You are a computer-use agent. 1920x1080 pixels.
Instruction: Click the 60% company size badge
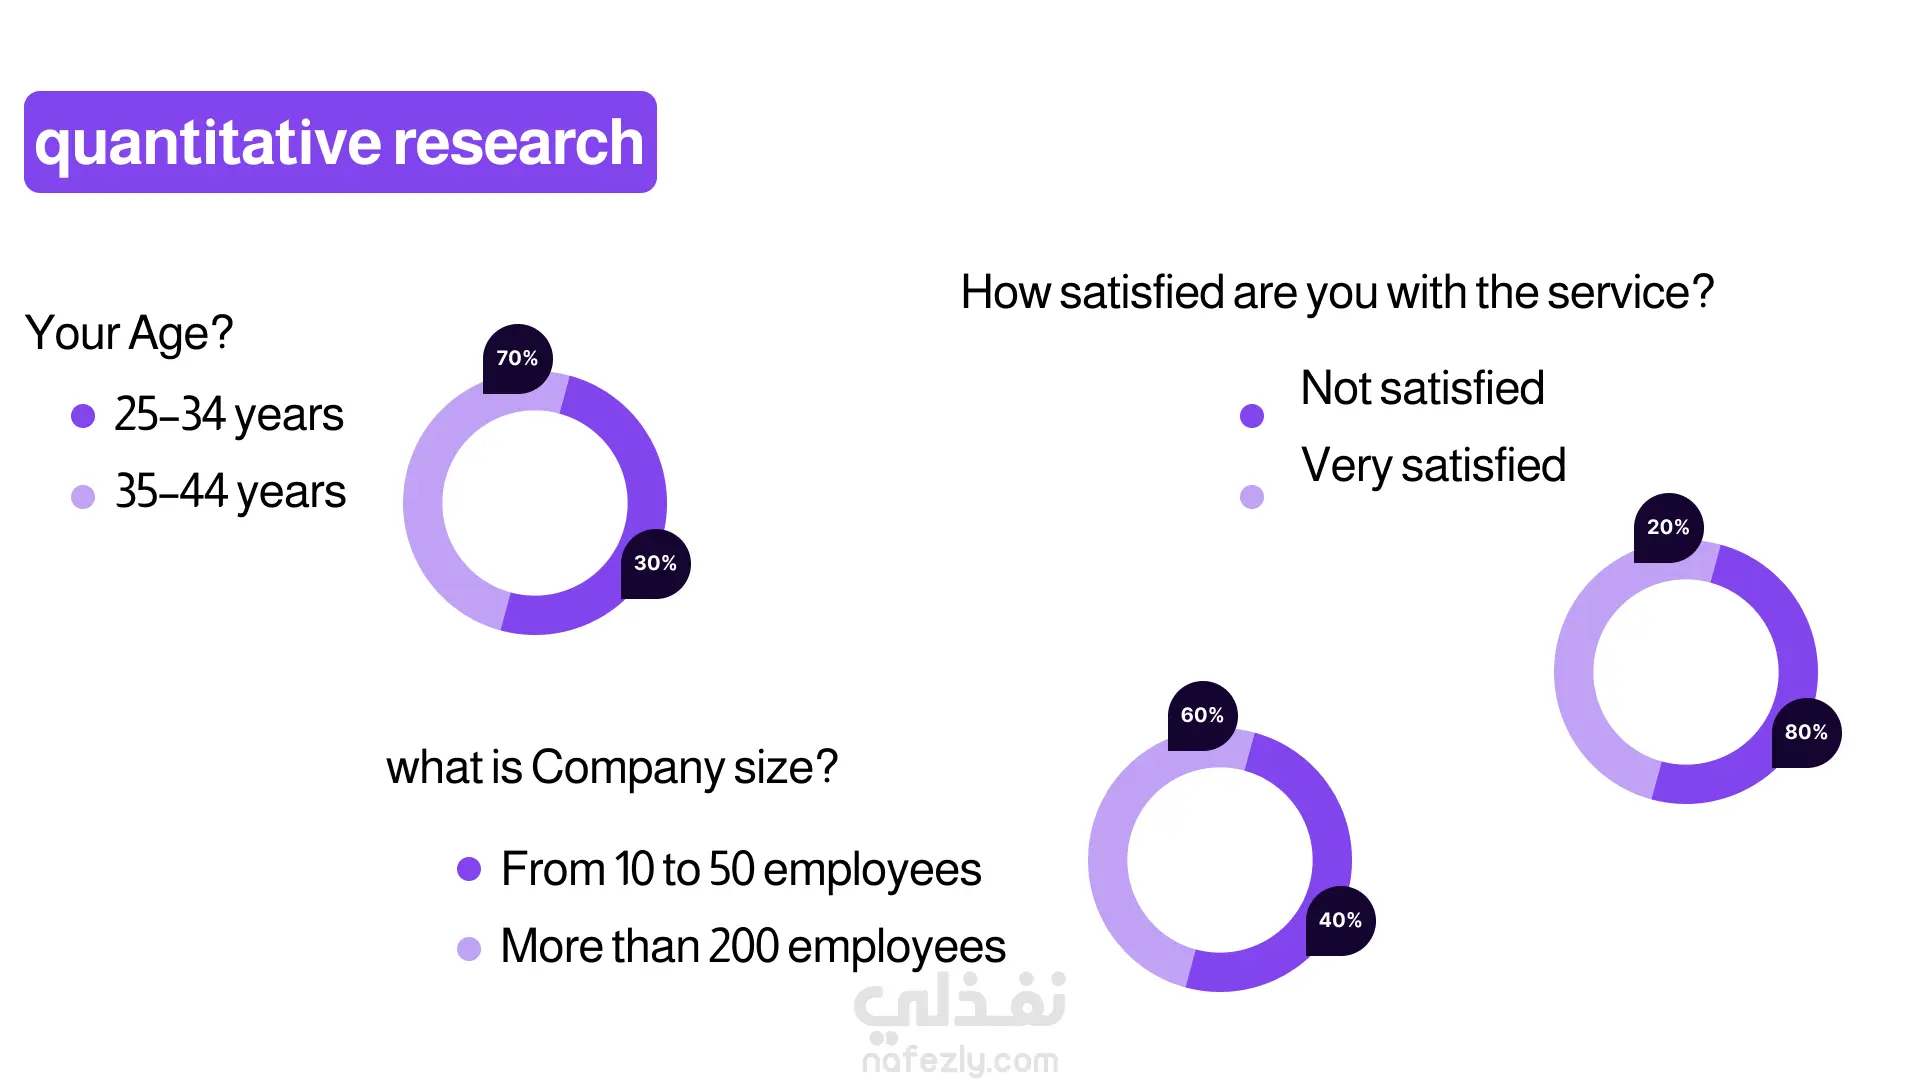point(1202,715)
